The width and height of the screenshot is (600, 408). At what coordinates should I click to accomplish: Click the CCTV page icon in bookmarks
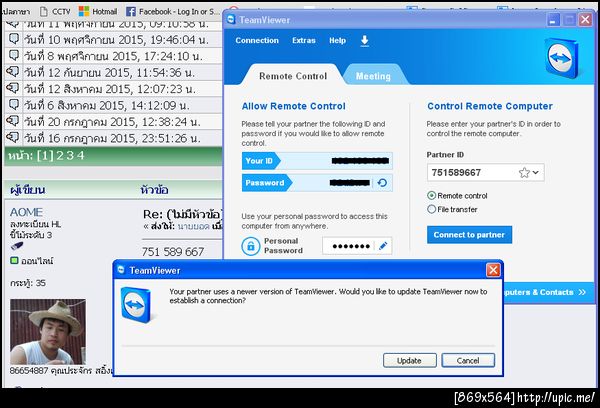[44, 11]
